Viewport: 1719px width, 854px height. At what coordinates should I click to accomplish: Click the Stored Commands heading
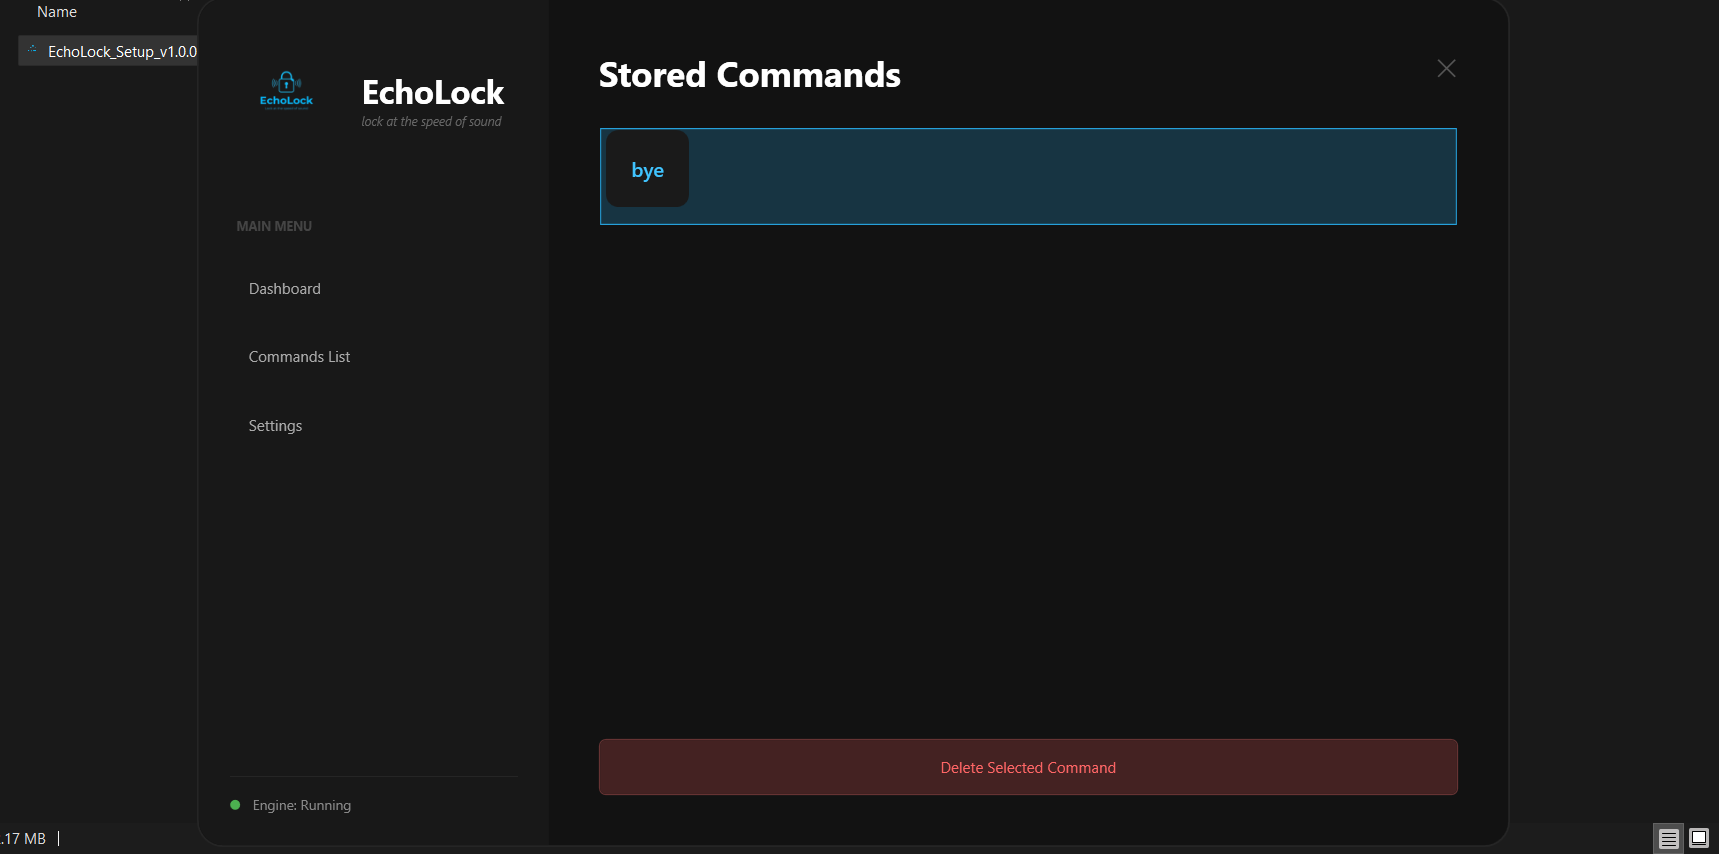749,75
